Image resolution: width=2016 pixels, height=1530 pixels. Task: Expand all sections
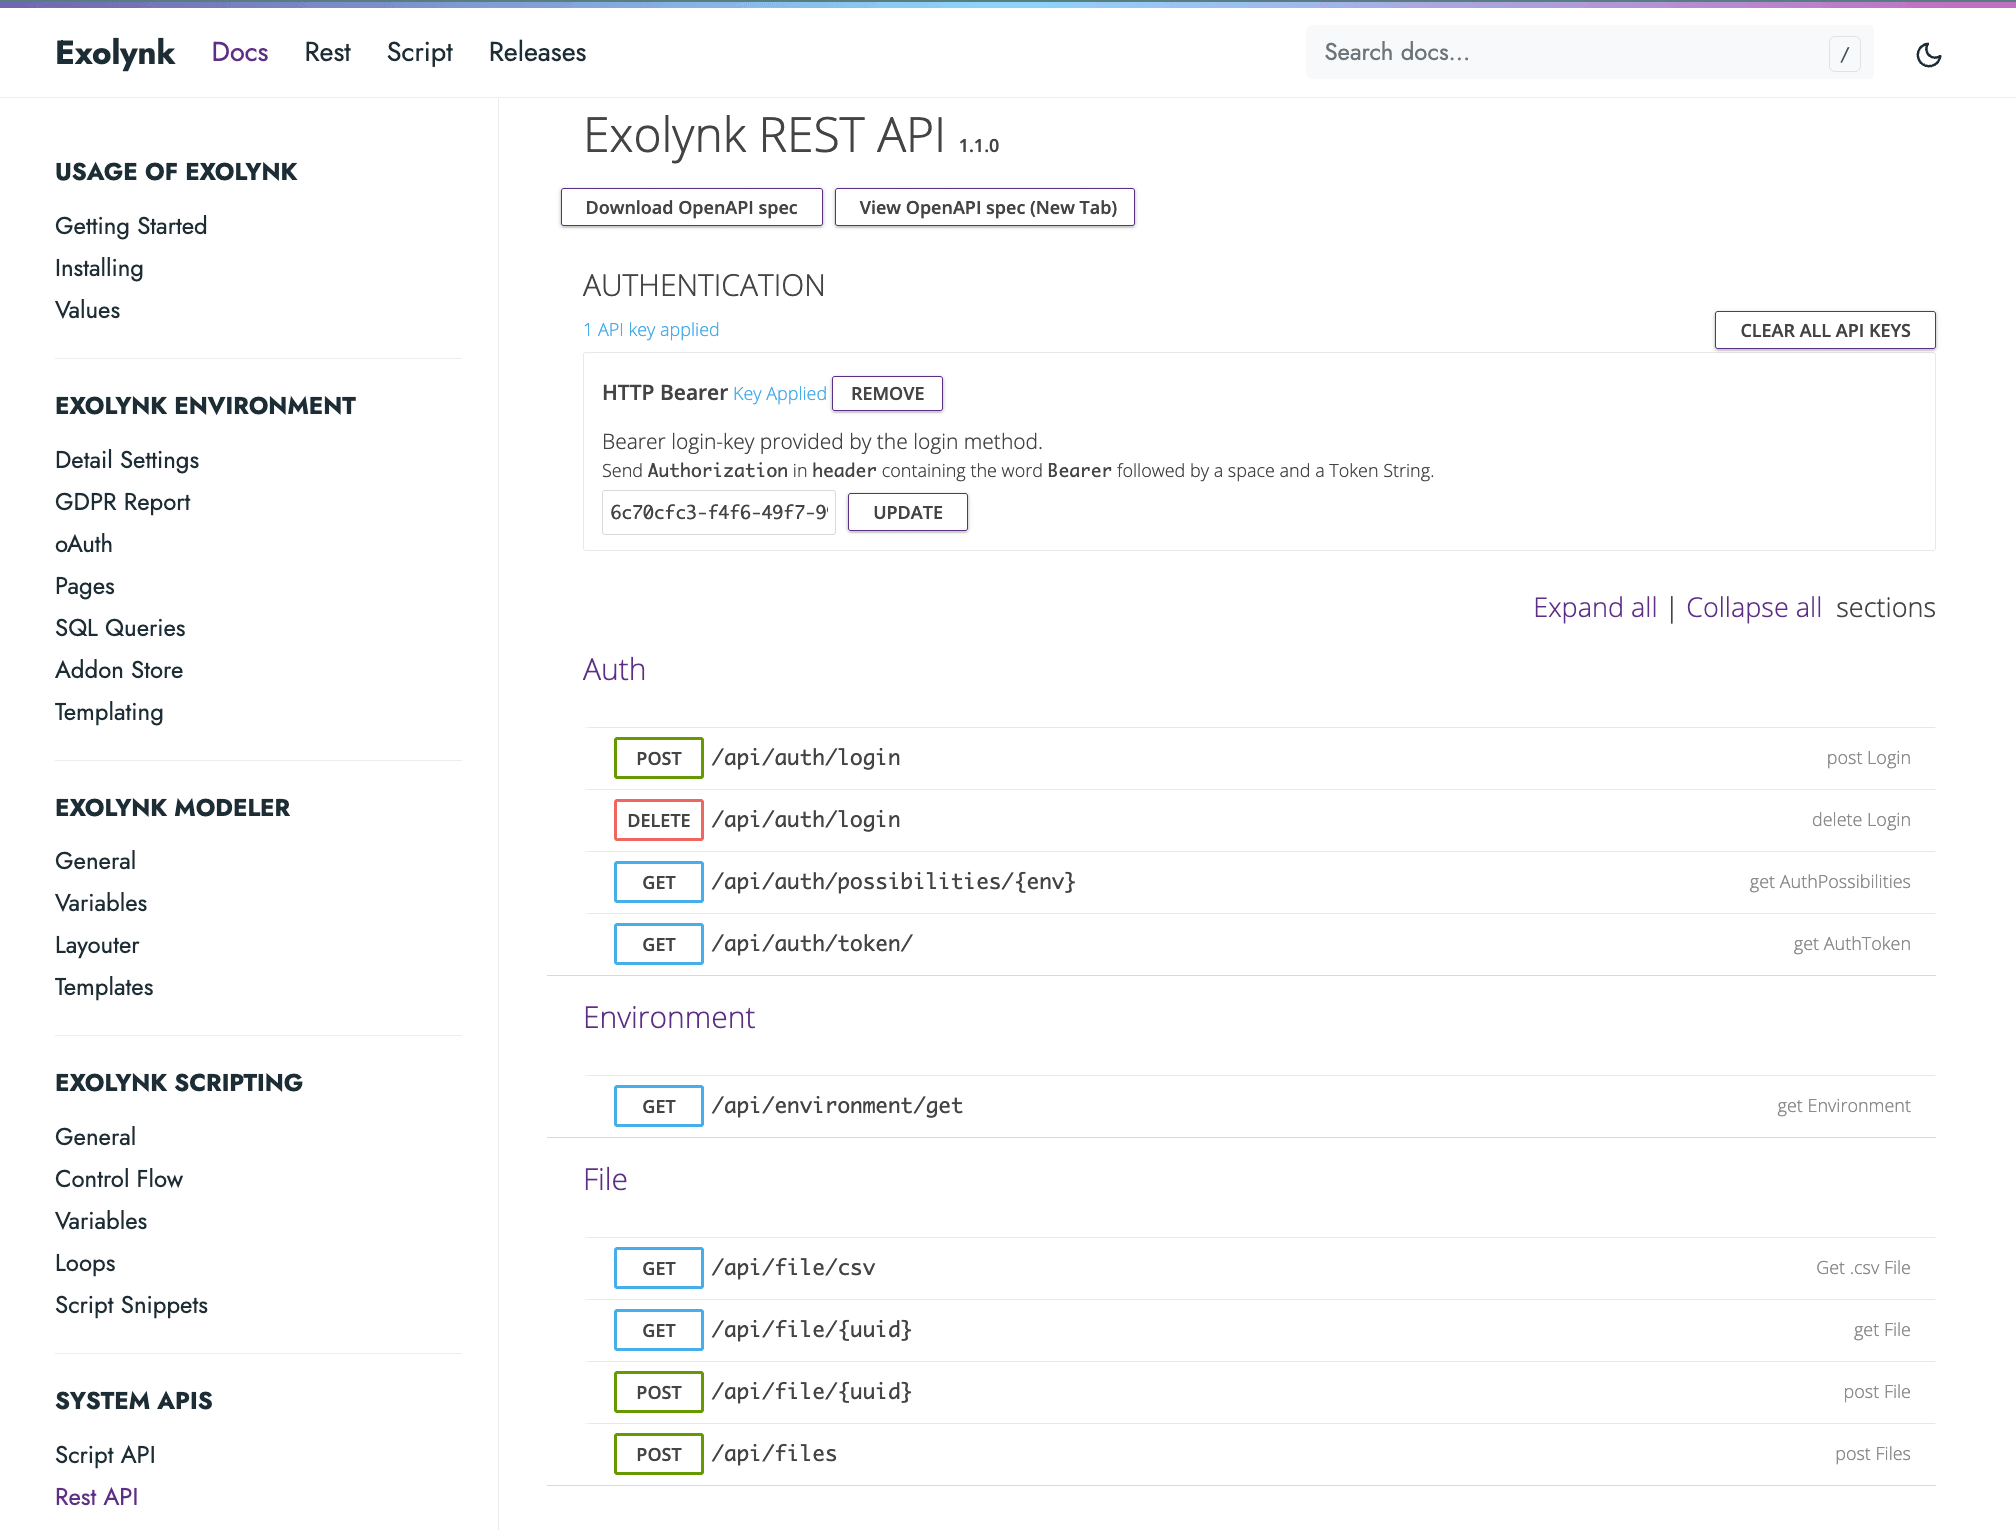point(1595,607)
